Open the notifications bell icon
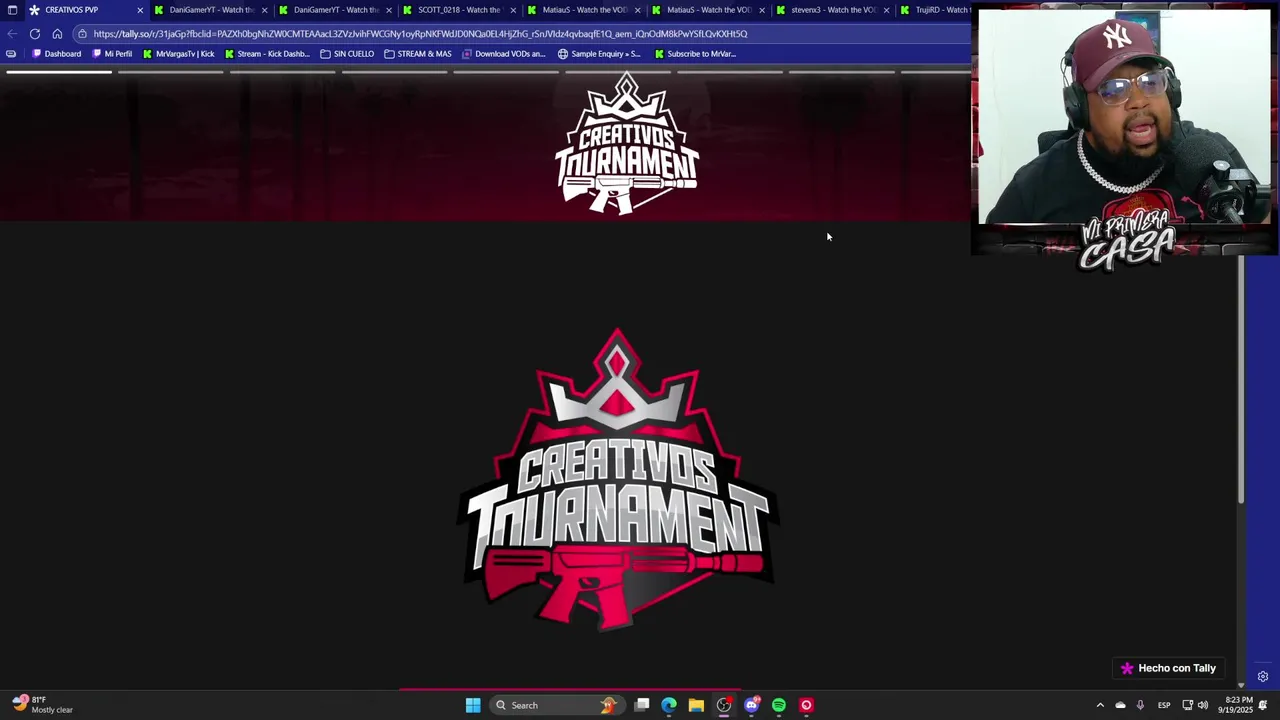Screen dimensions: 1280x720 (1263, 705)
